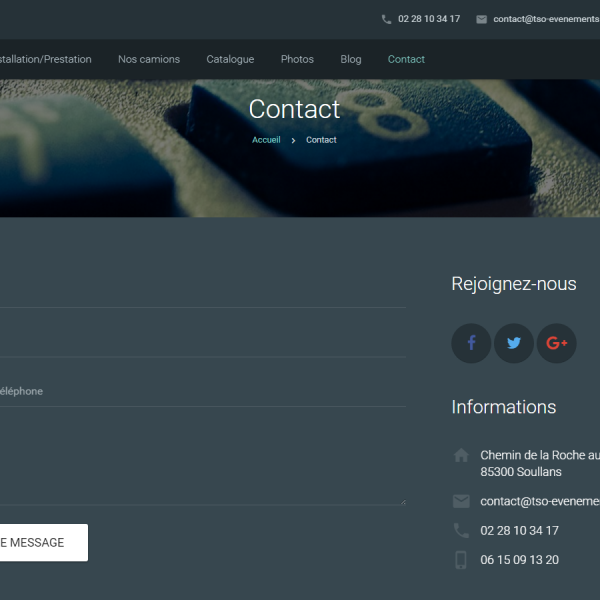Click the Téléphone input field
The image size is (600, 600).
point(200,391)
